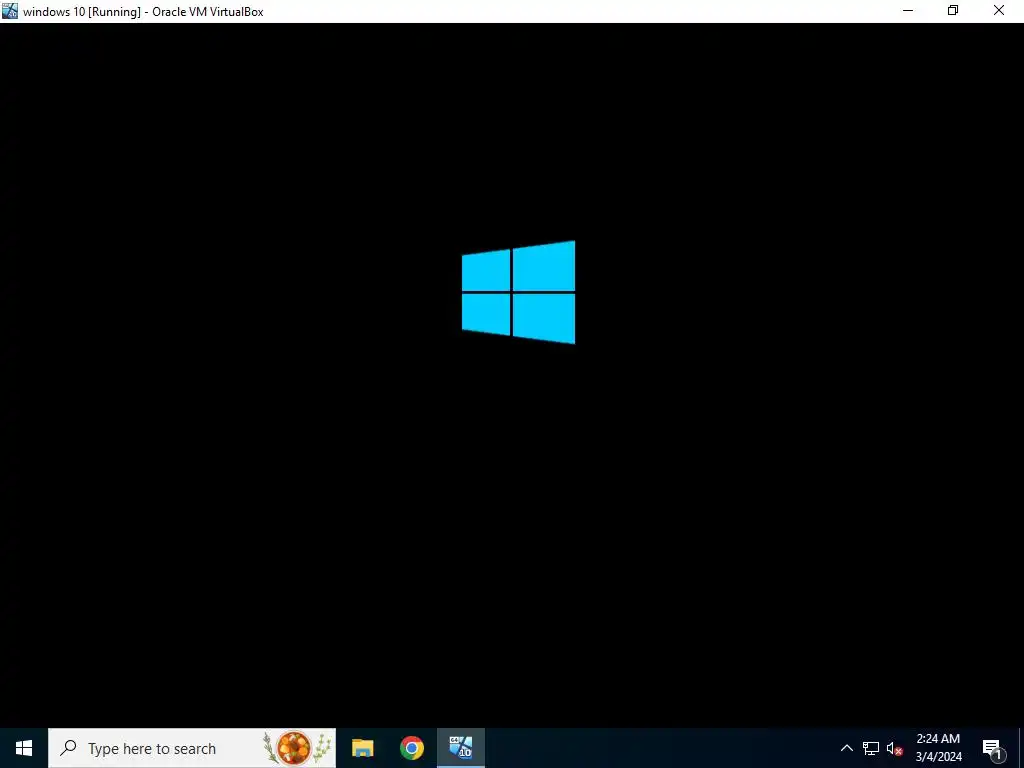This screenshot has width=1024, height=768.
Task: Click the VirtualBox title bar app icon
Action: tap(10, 11)
